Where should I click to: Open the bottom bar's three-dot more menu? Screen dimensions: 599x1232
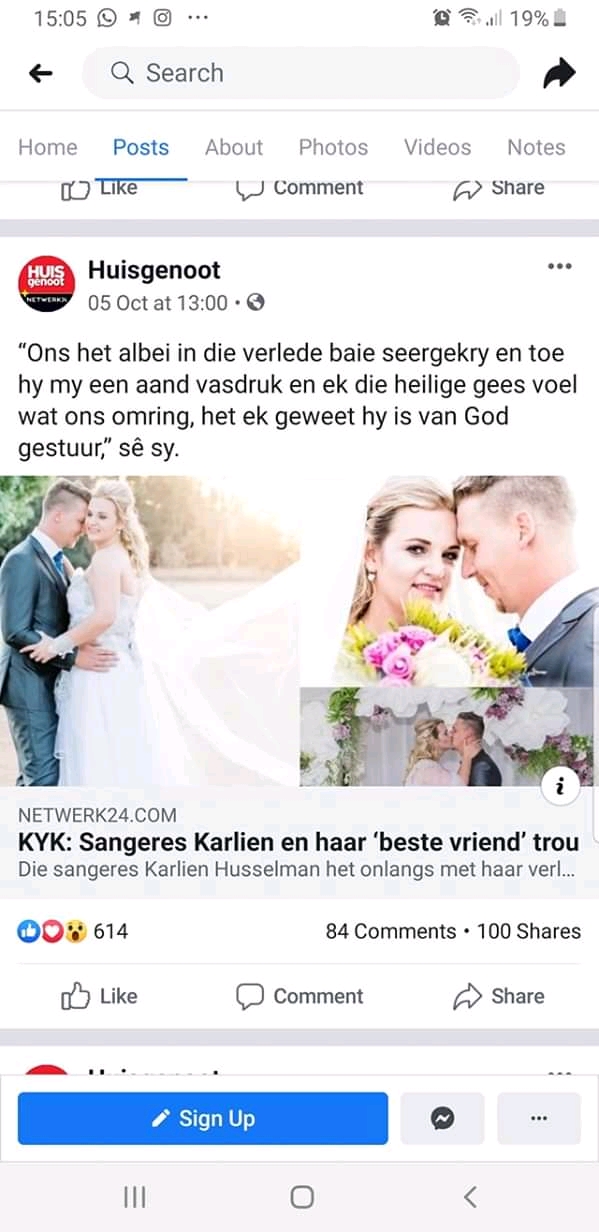[539, 1118]
